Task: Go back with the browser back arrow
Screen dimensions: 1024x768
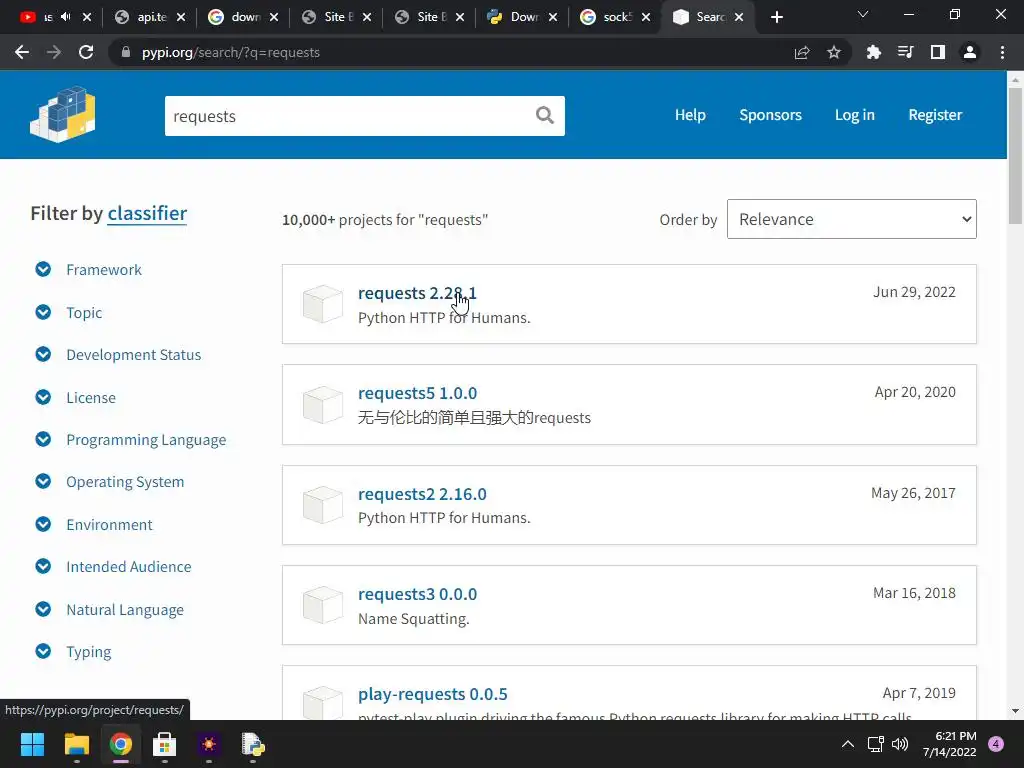Action: pyautogui.click(x=22, y=52)
